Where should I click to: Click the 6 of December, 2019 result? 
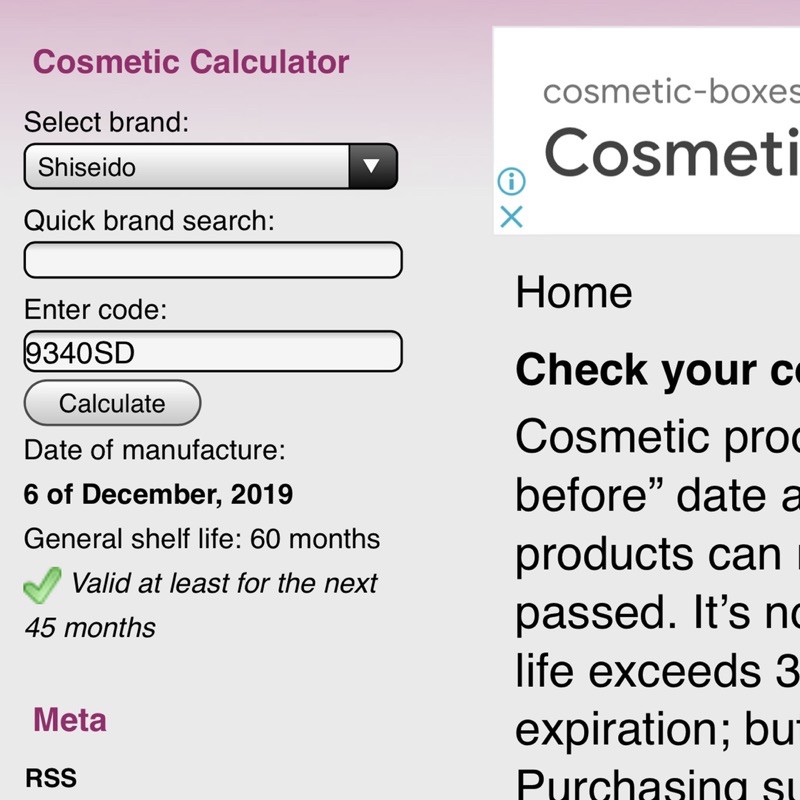(158, 494)
